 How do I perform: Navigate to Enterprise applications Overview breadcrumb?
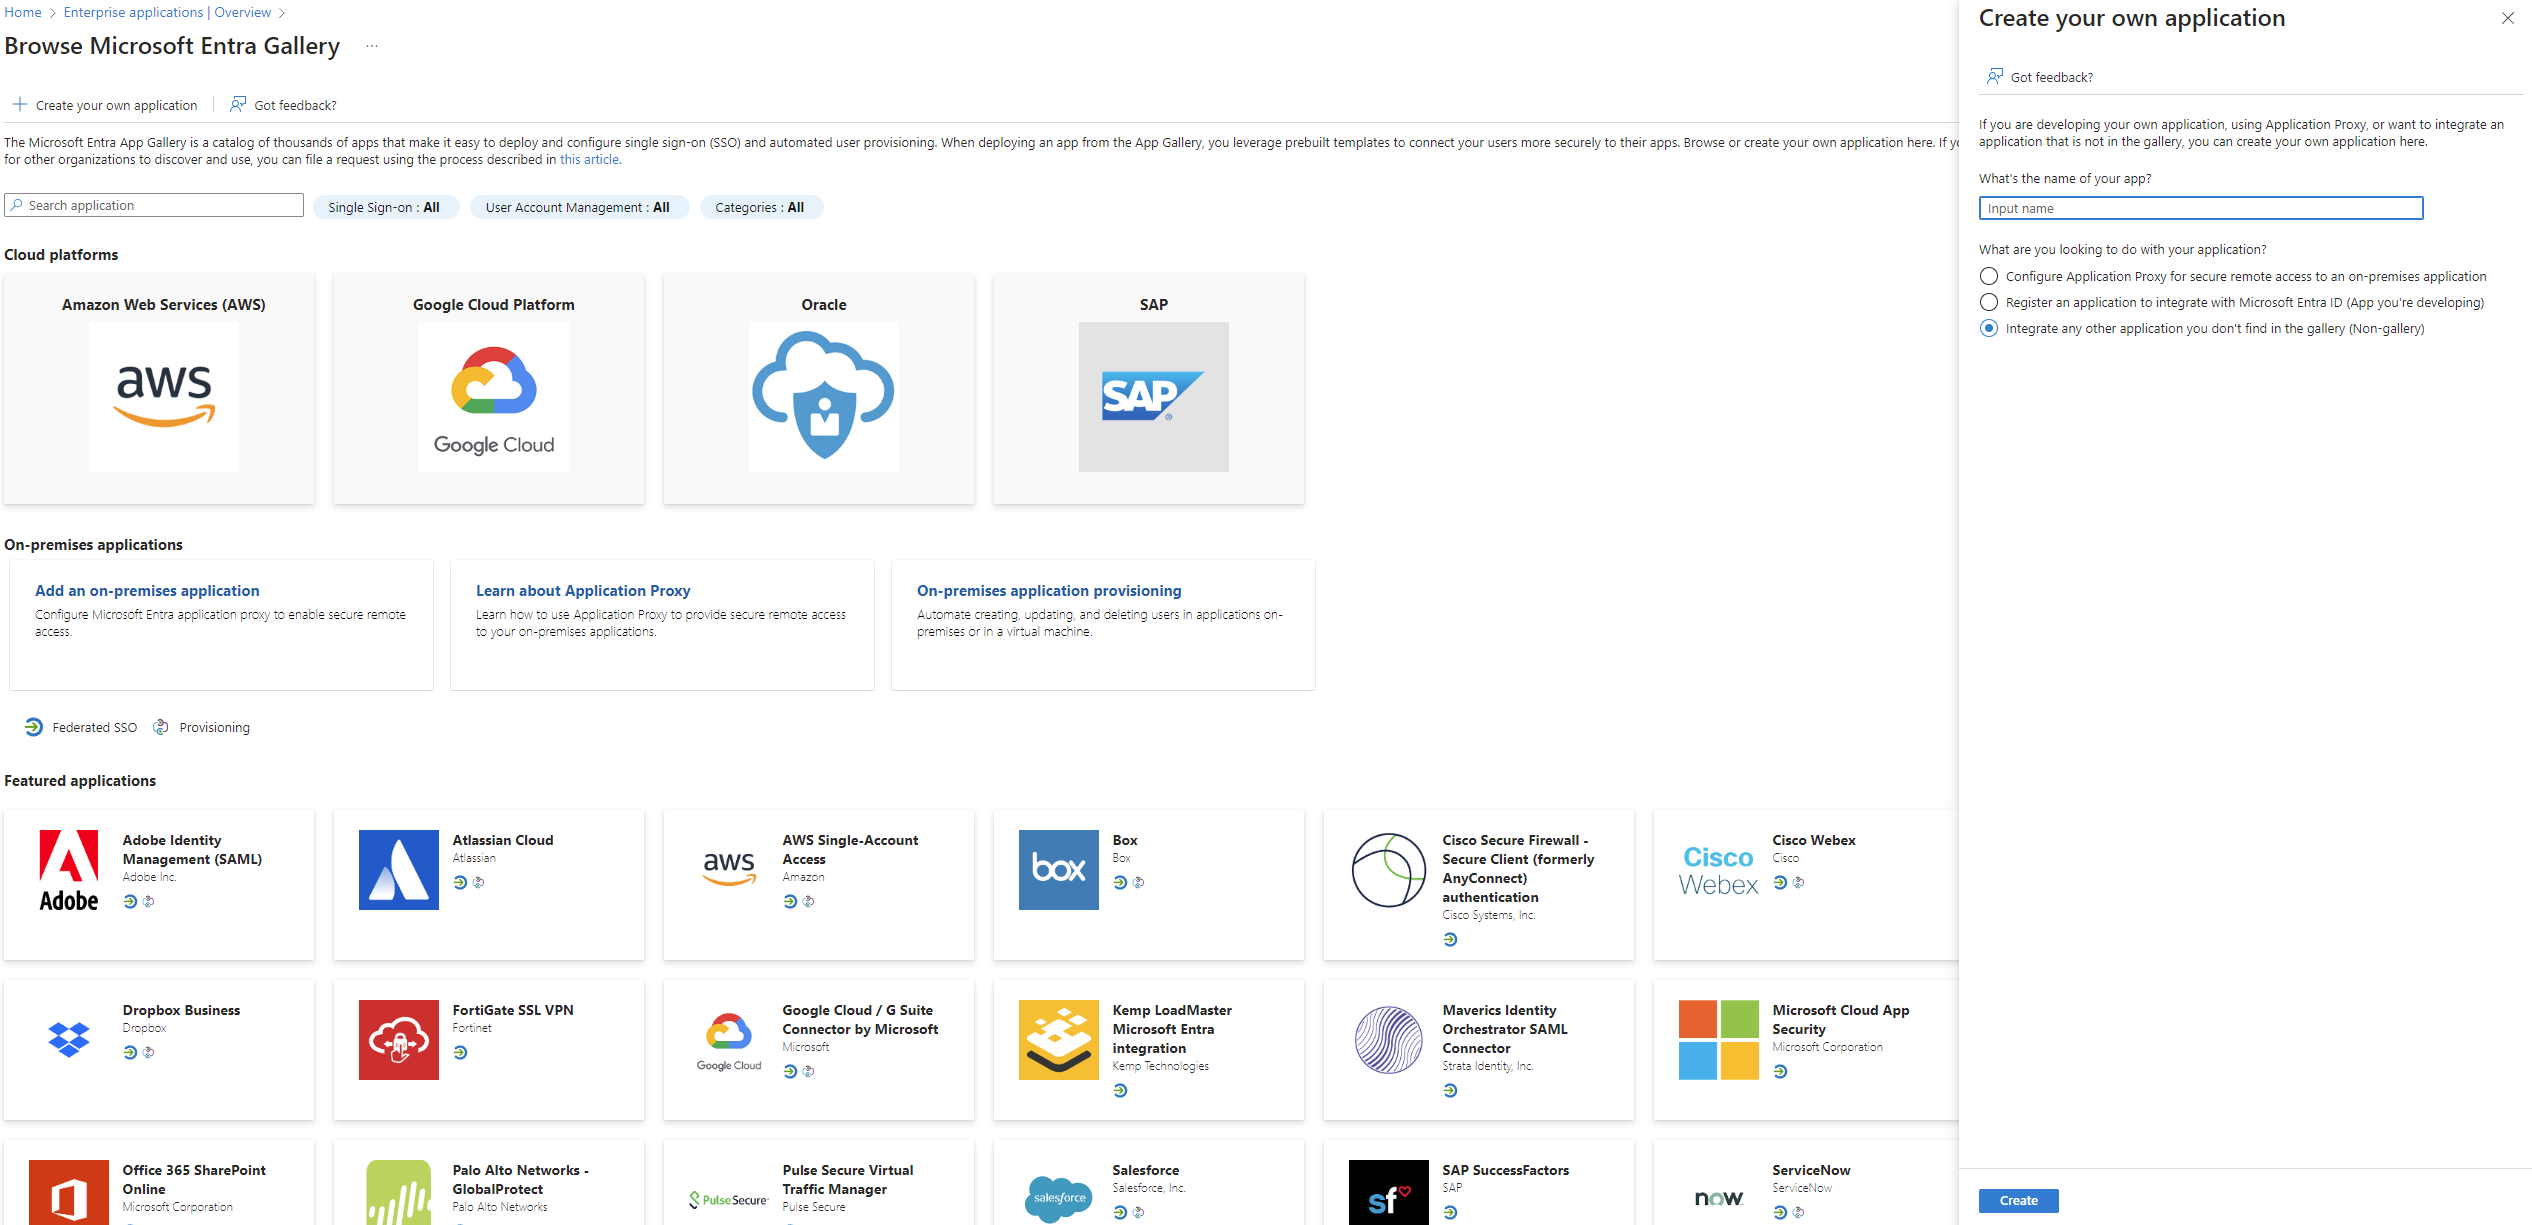[x=167, y=12]
